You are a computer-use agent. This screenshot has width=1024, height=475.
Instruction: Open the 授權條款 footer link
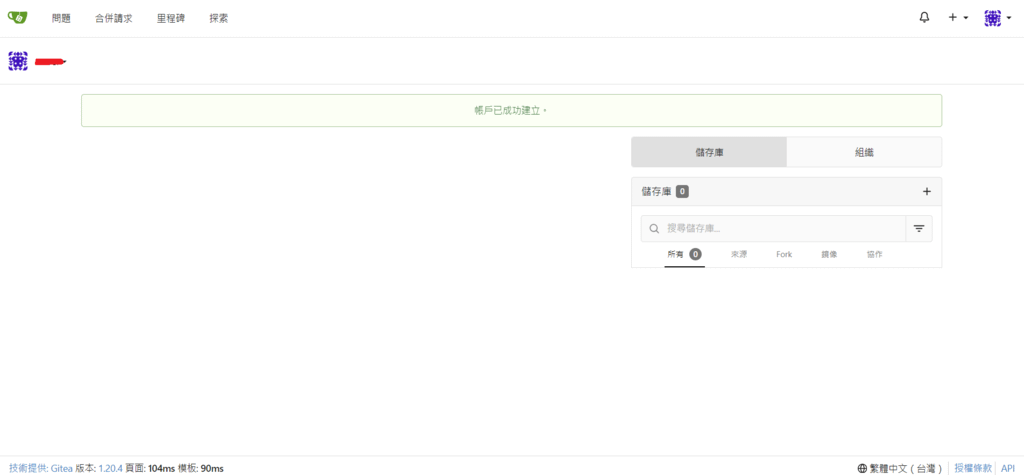[x=973, y=468]
